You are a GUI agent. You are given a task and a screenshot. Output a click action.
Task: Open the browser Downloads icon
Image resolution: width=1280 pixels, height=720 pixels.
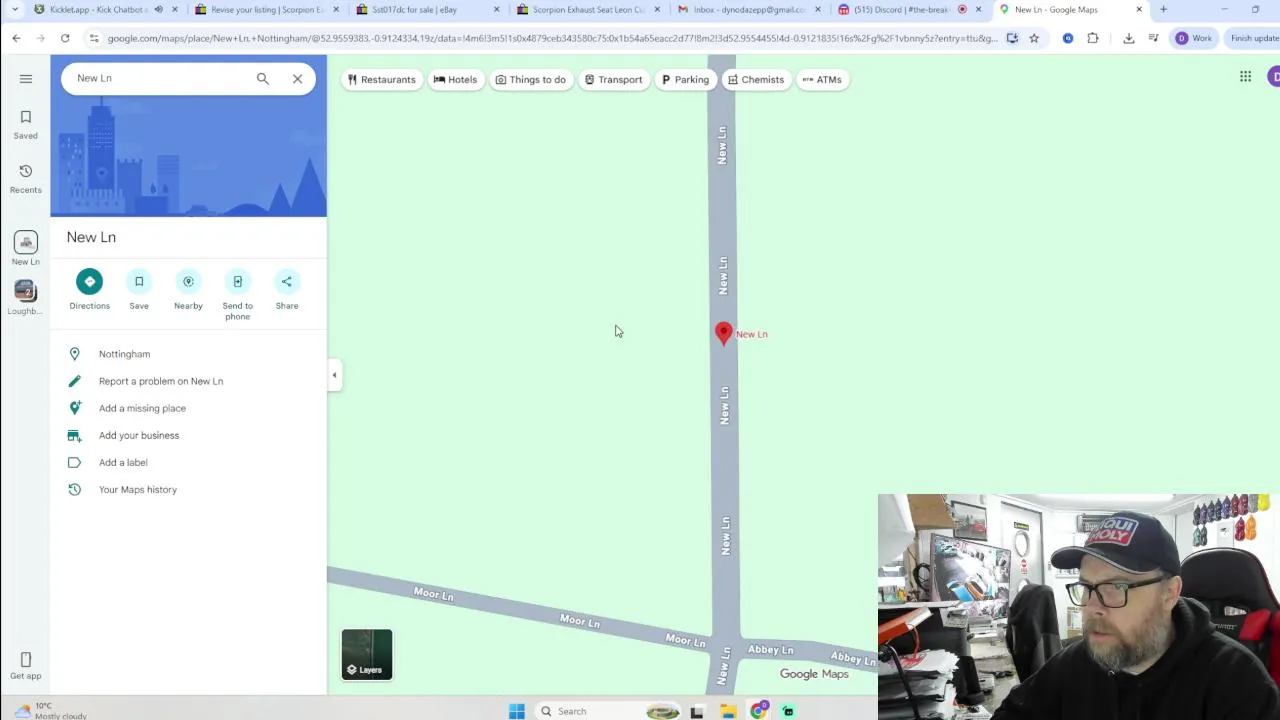pyautogui.click(x=1129, y=38)
